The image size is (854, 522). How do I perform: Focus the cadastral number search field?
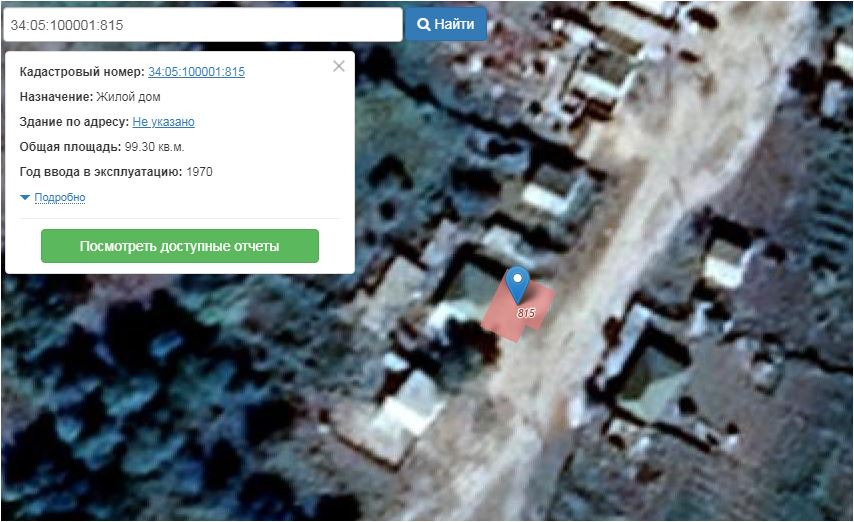tap(203, 25)
